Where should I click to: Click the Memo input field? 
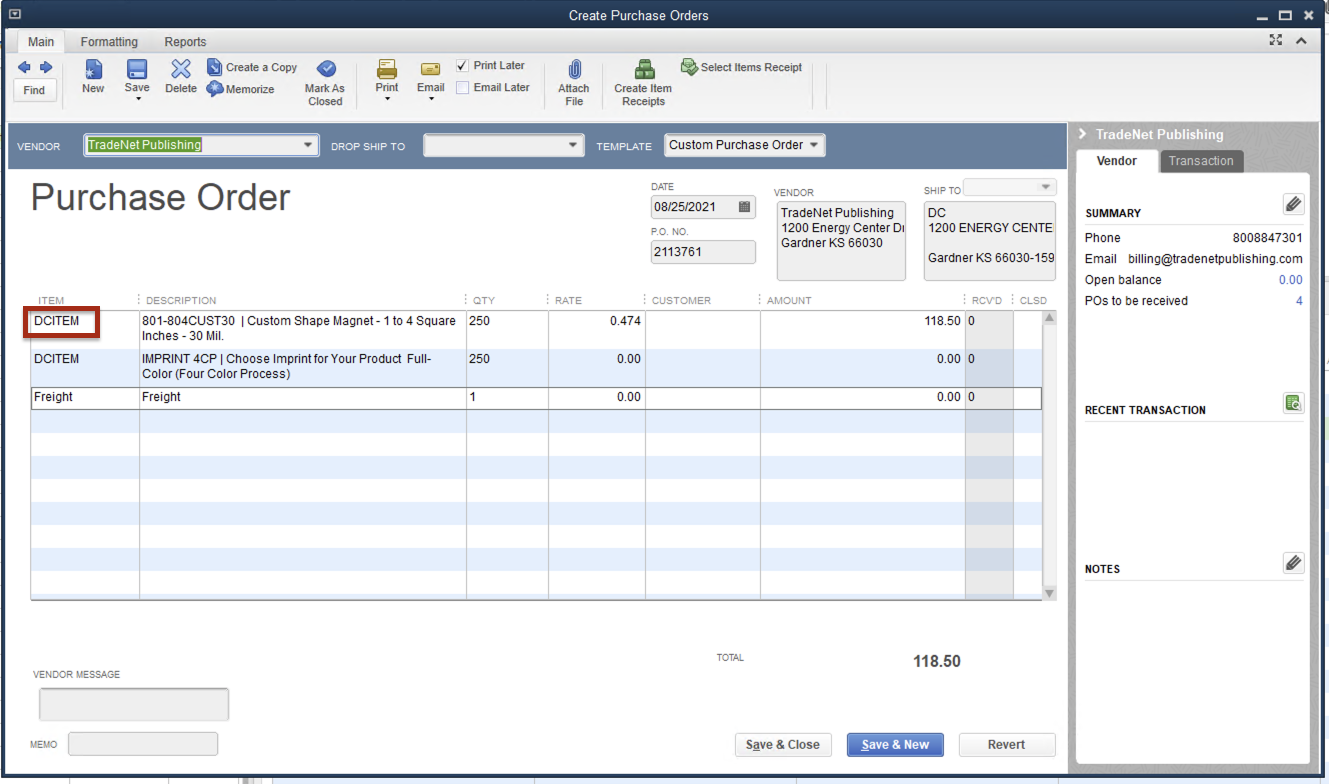click(x=143, y=744)
